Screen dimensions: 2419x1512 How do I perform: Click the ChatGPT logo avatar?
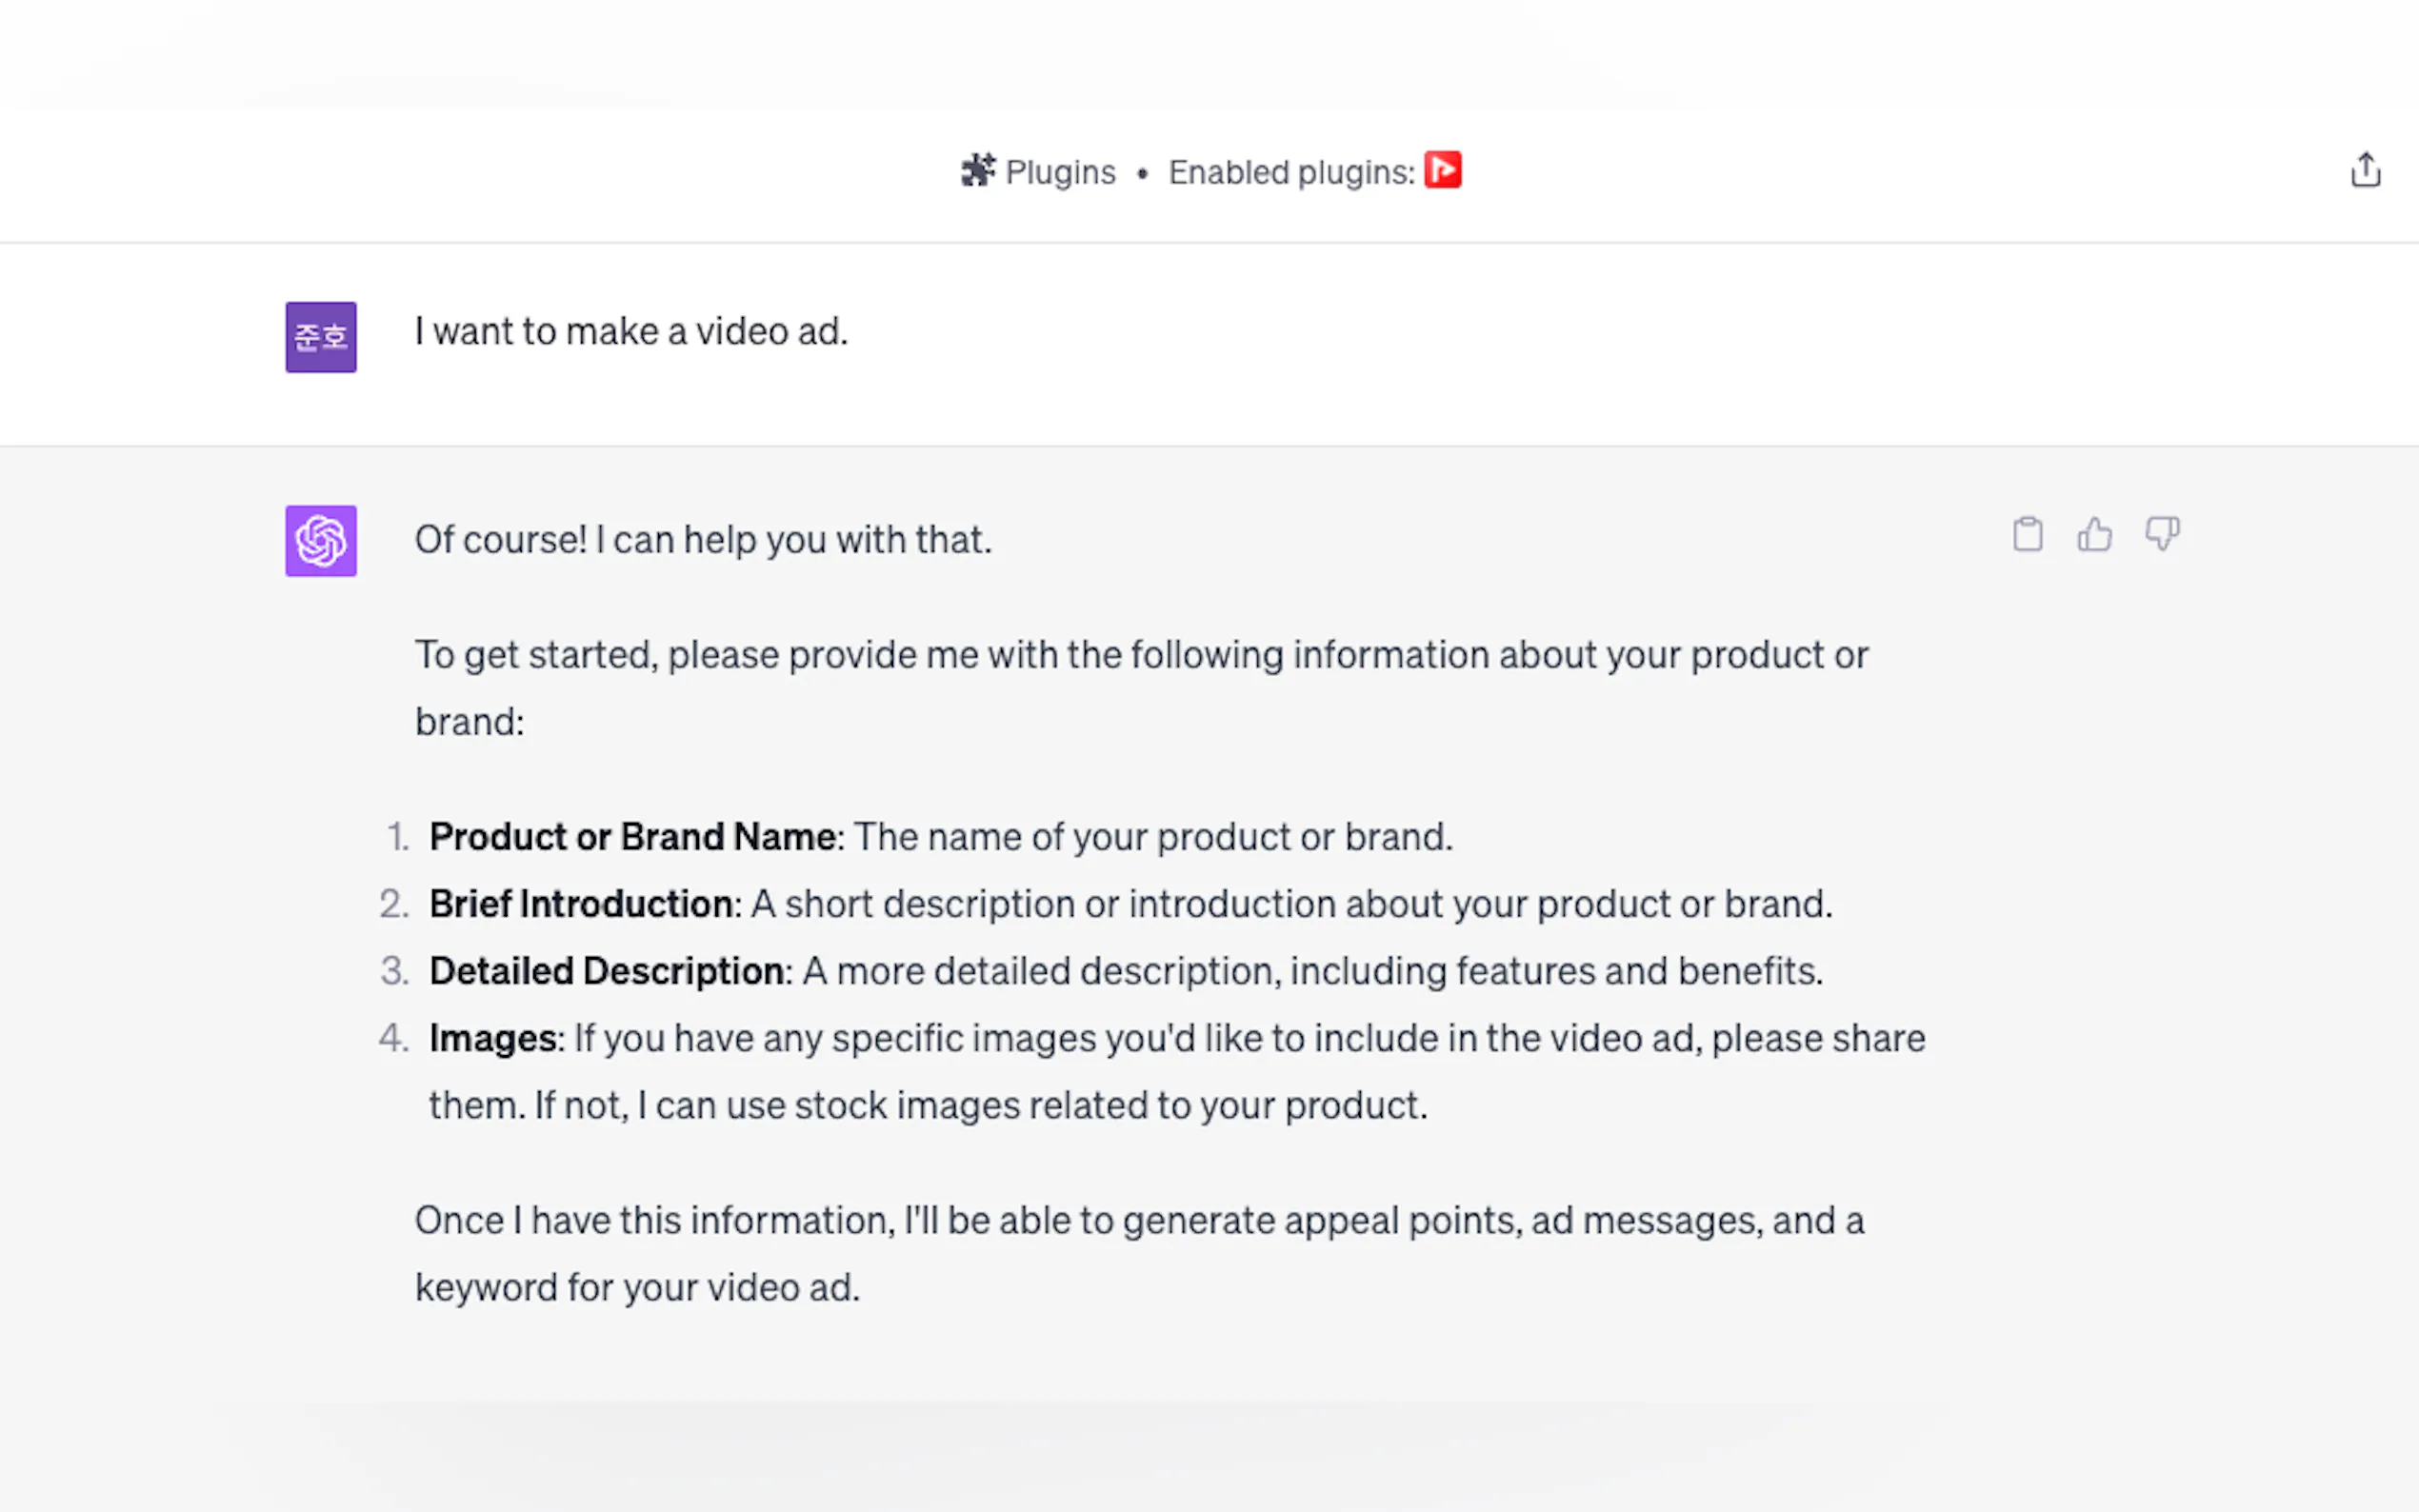[x=321, y=541]
